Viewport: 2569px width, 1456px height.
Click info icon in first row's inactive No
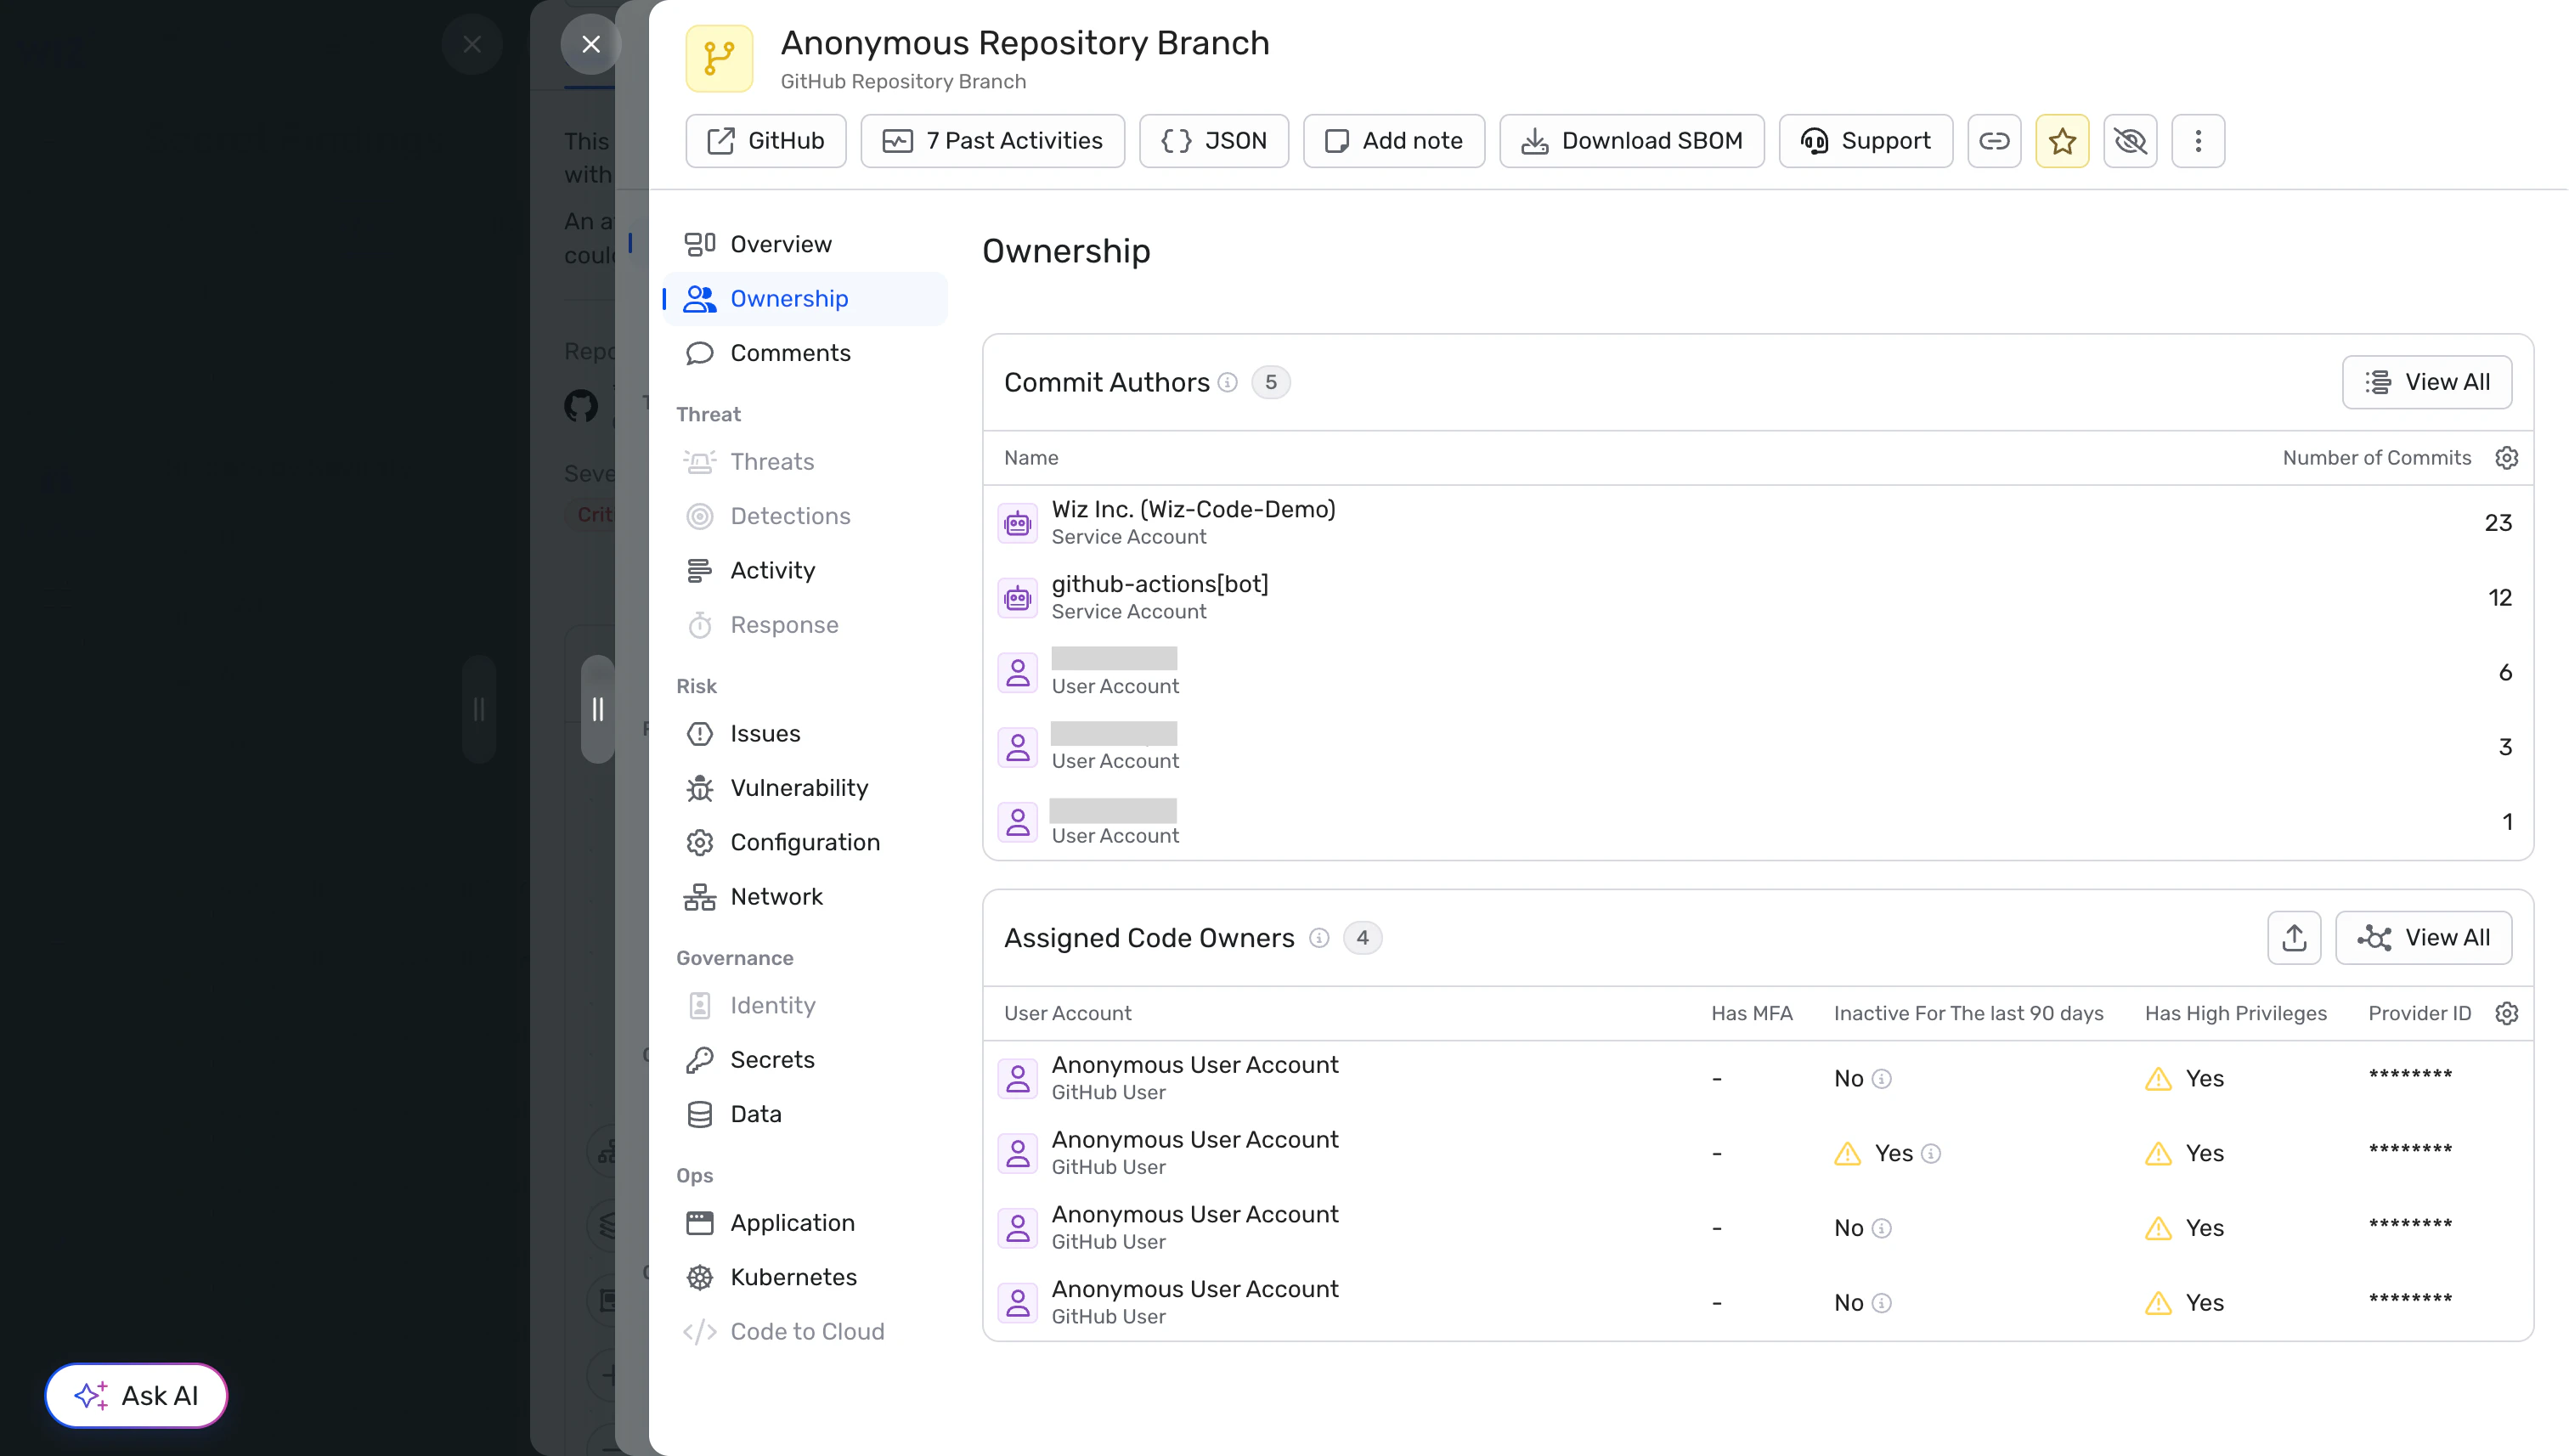[1881, 1079]
